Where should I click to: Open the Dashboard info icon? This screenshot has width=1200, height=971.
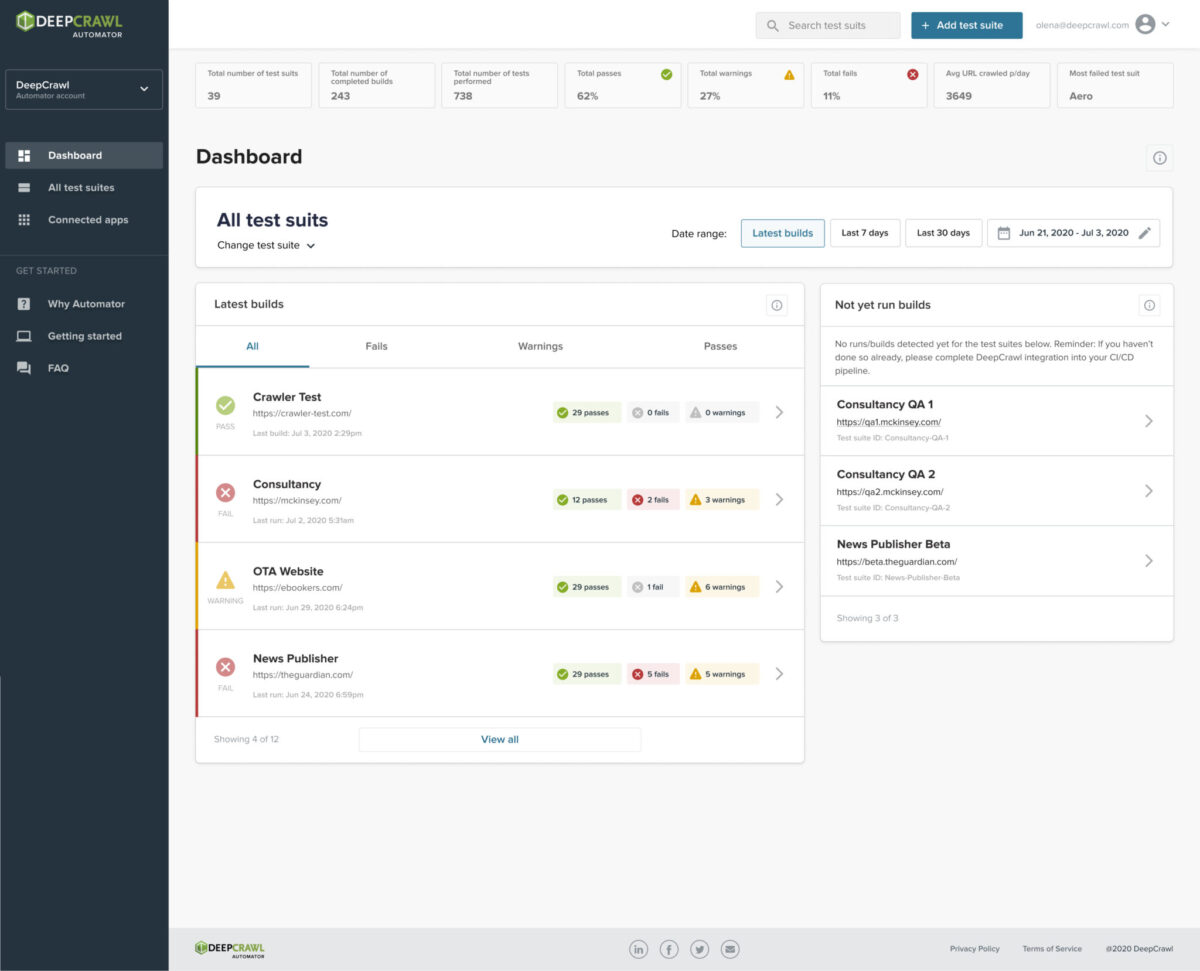[1160, 158]
